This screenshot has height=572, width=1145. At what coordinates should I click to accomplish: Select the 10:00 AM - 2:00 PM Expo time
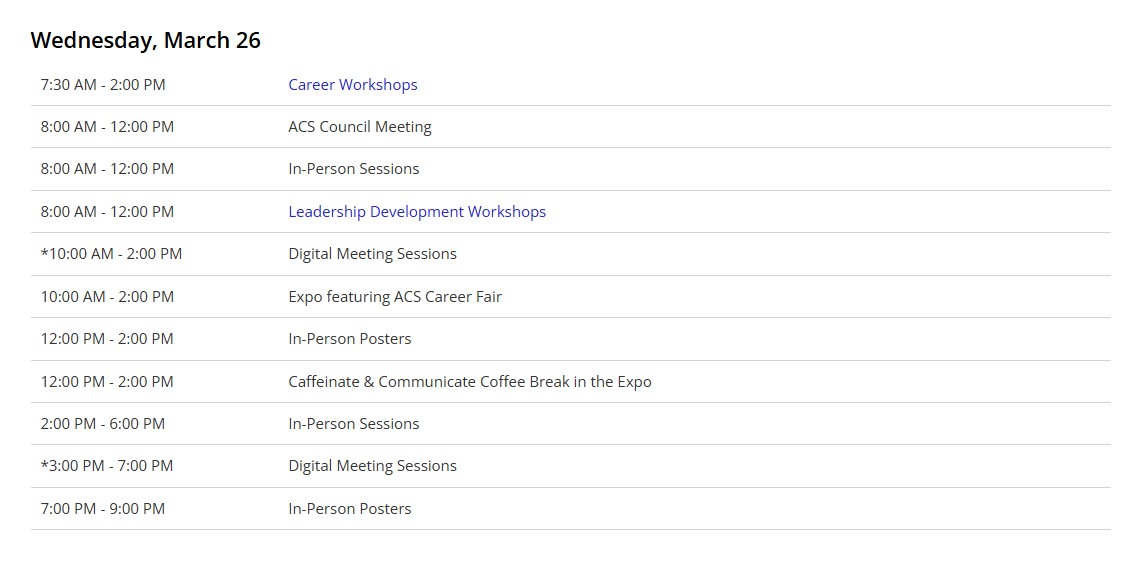tap(107, 297)
